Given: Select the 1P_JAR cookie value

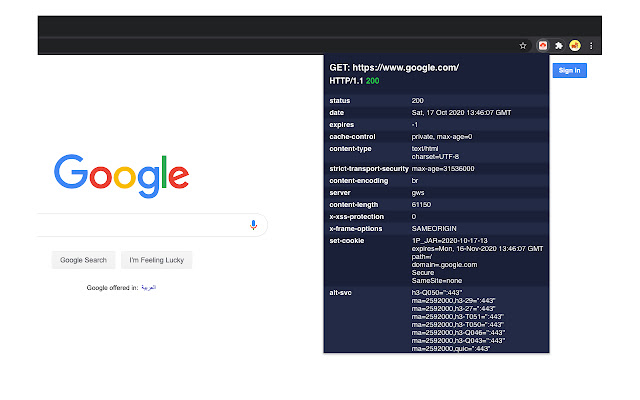Looking at the screenshot, I should 449,241.
